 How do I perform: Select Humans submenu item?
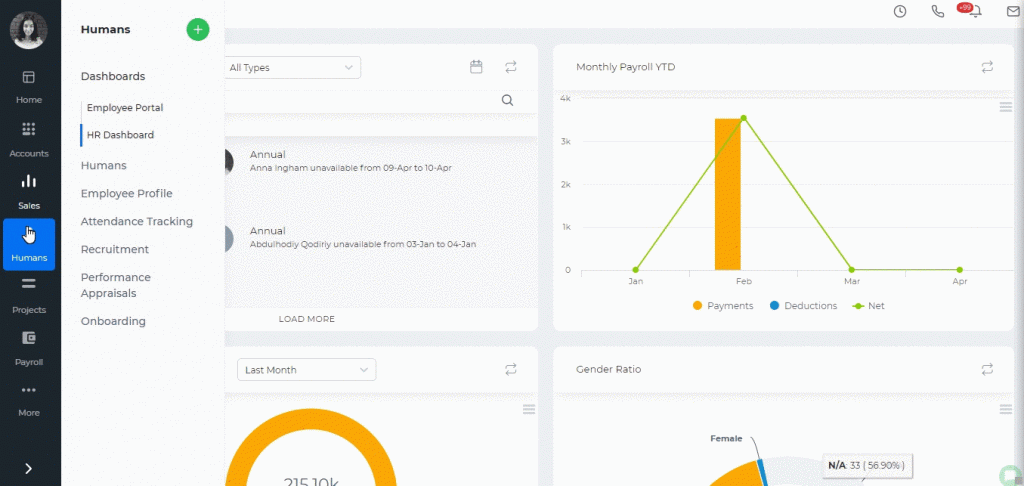pos(103,166)
